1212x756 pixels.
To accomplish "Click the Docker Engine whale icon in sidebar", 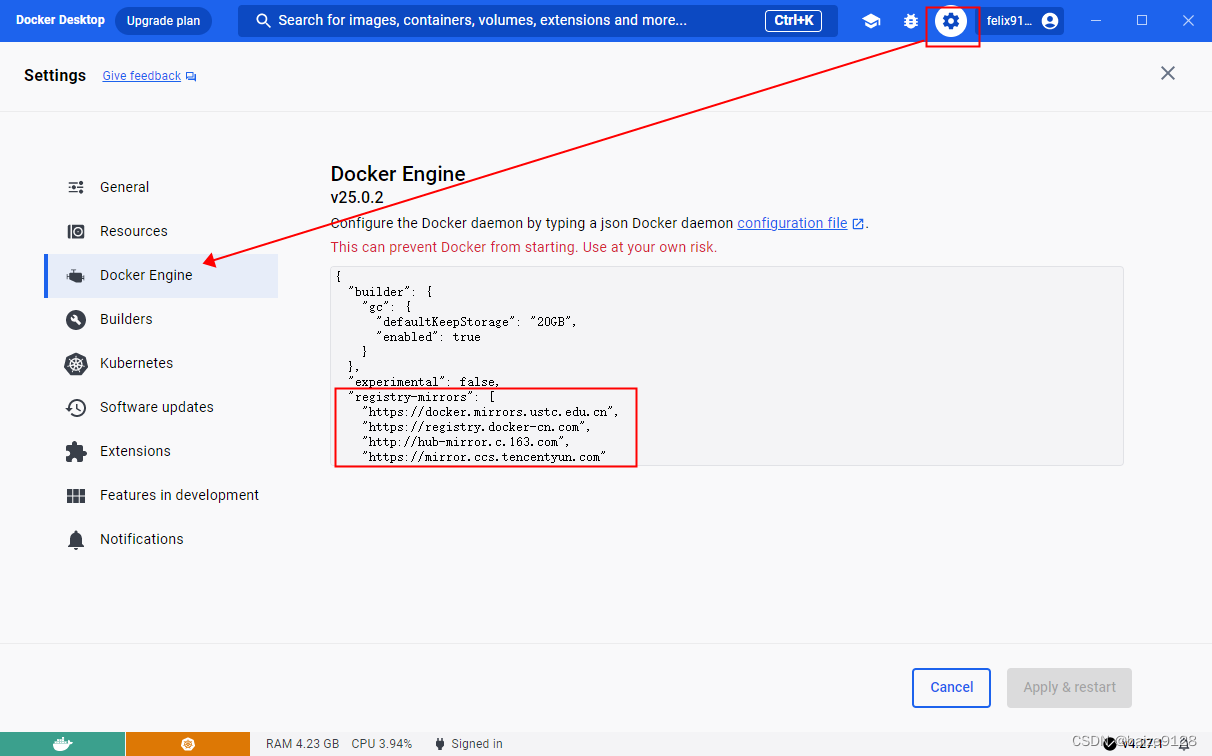I will click(x=76, y=276).
